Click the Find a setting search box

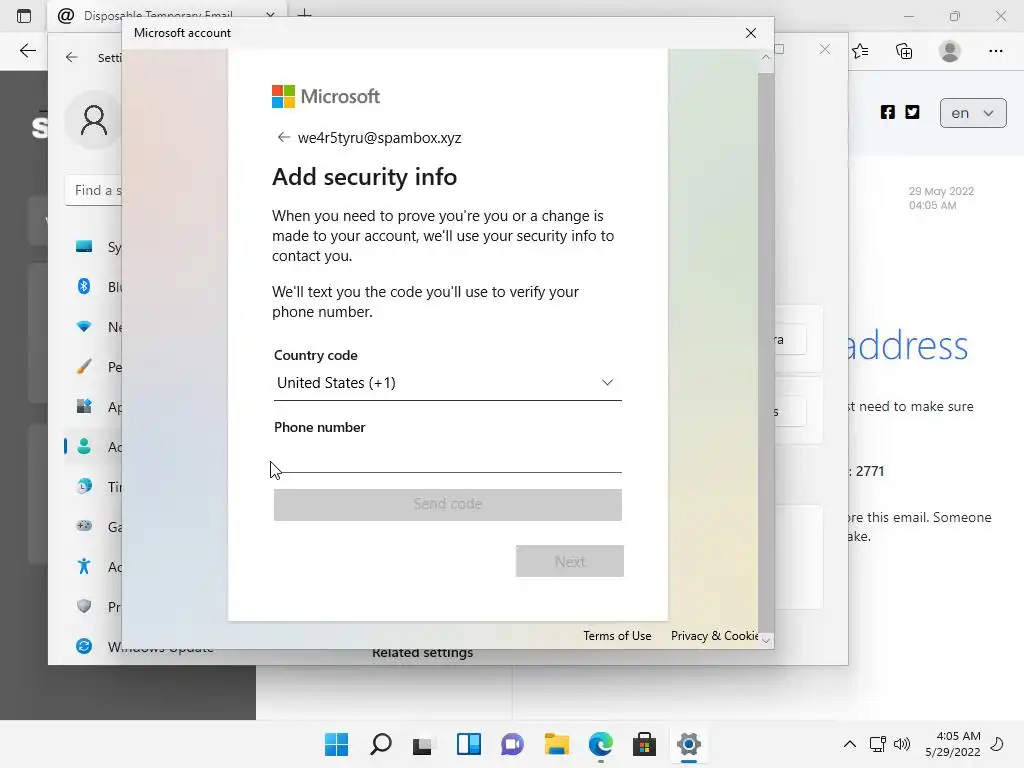click(x=93, y=190)
